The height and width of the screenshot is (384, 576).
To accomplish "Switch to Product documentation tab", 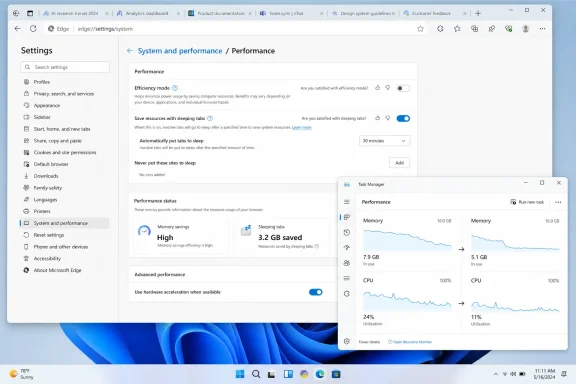I will point(221,13).
